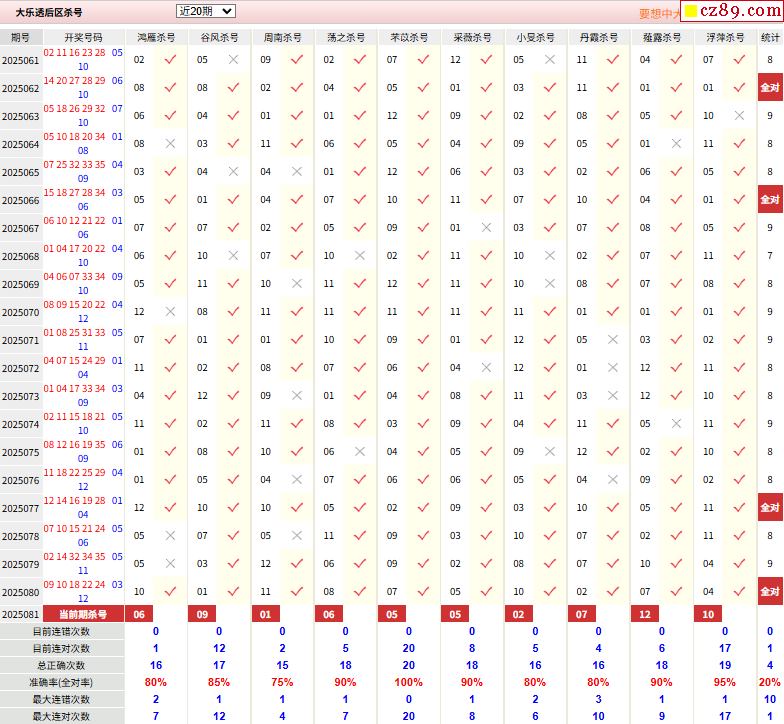Select the 统计 column header
The width and height of the screenshot is (784, 724).
tap(770, 38)
